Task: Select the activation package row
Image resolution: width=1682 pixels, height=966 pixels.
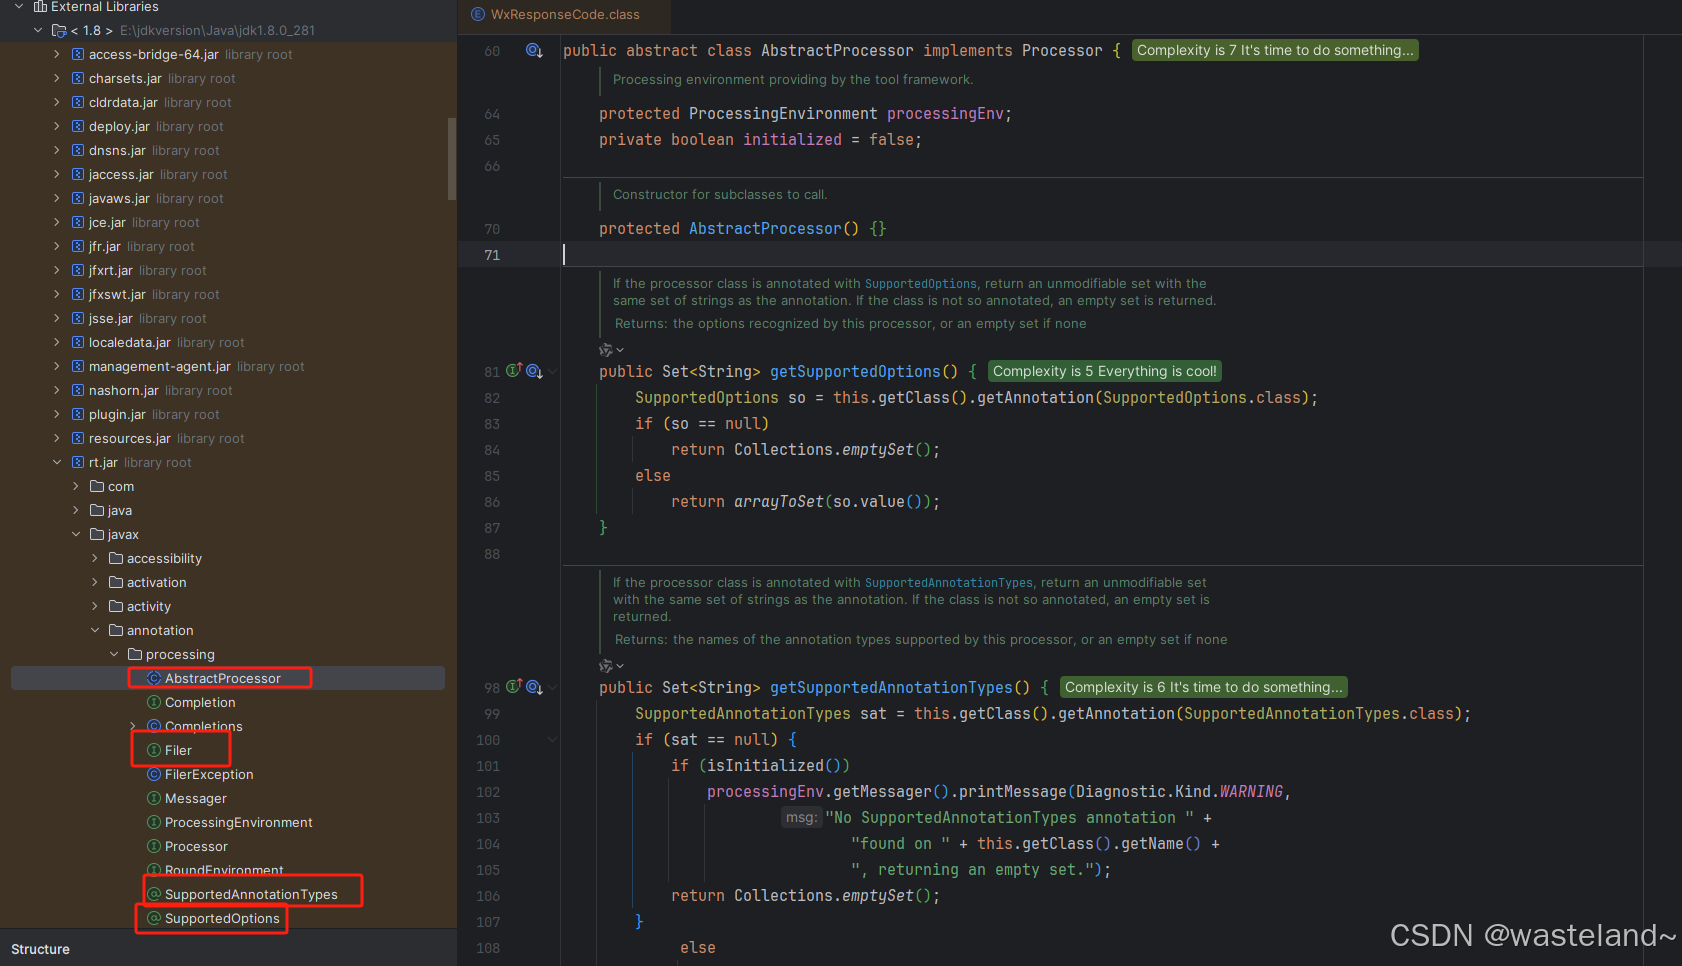Action: 228,583
